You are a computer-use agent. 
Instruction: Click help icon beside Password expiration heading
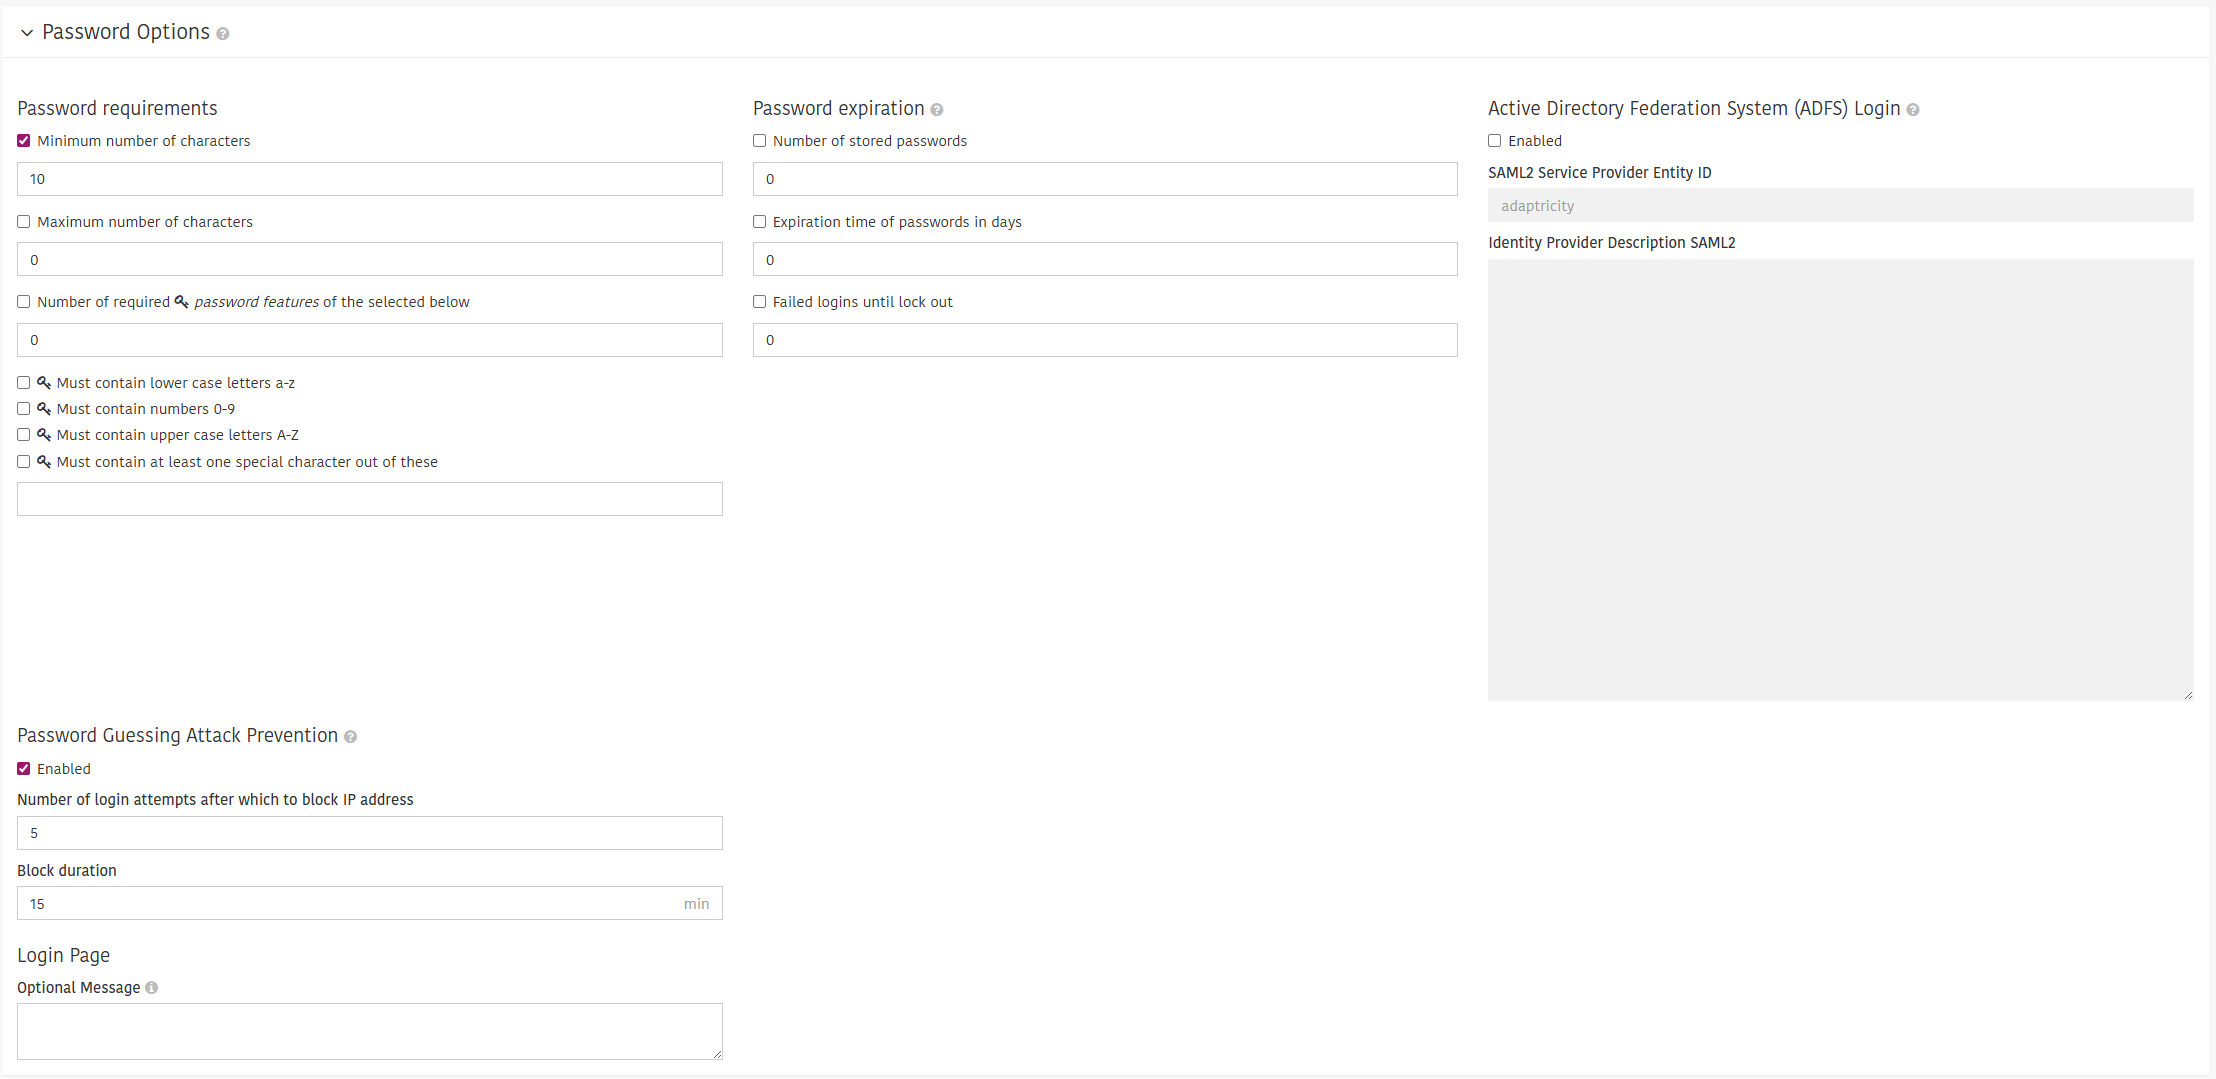[x=937, y=110]
